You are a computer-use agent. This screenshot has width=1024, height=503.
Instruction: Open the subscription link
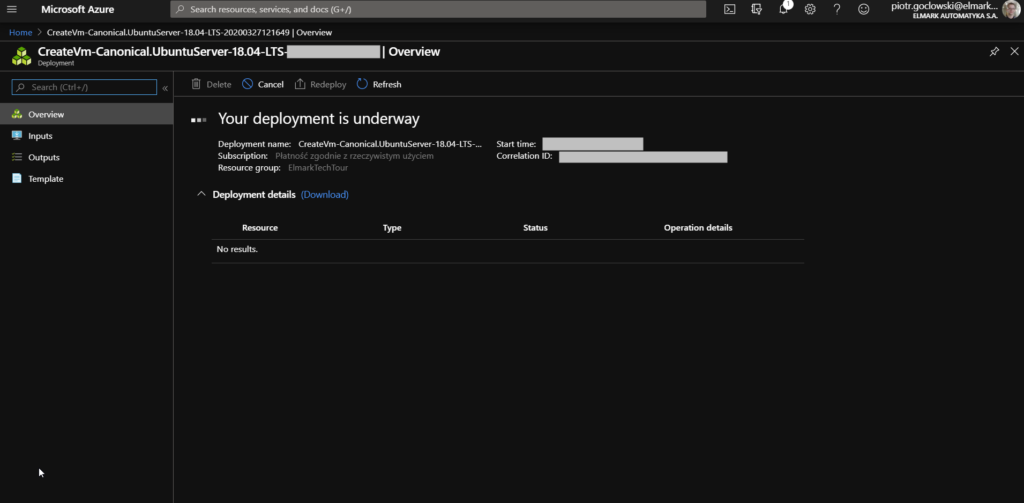click(355, 156)
